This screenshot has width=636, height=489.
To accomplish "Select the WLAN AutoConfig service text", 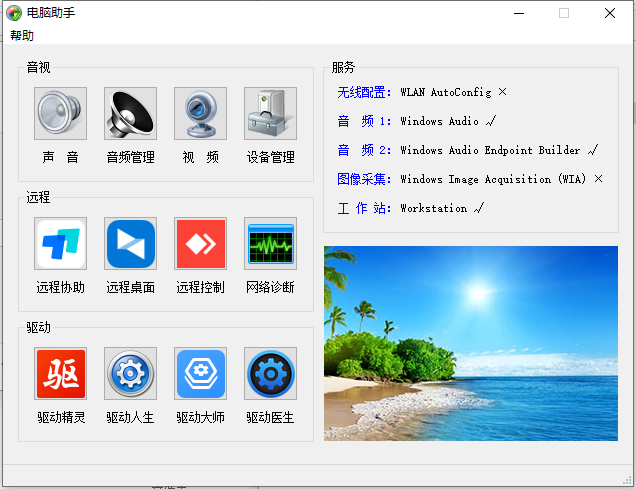I will click(x=445, y=92).
